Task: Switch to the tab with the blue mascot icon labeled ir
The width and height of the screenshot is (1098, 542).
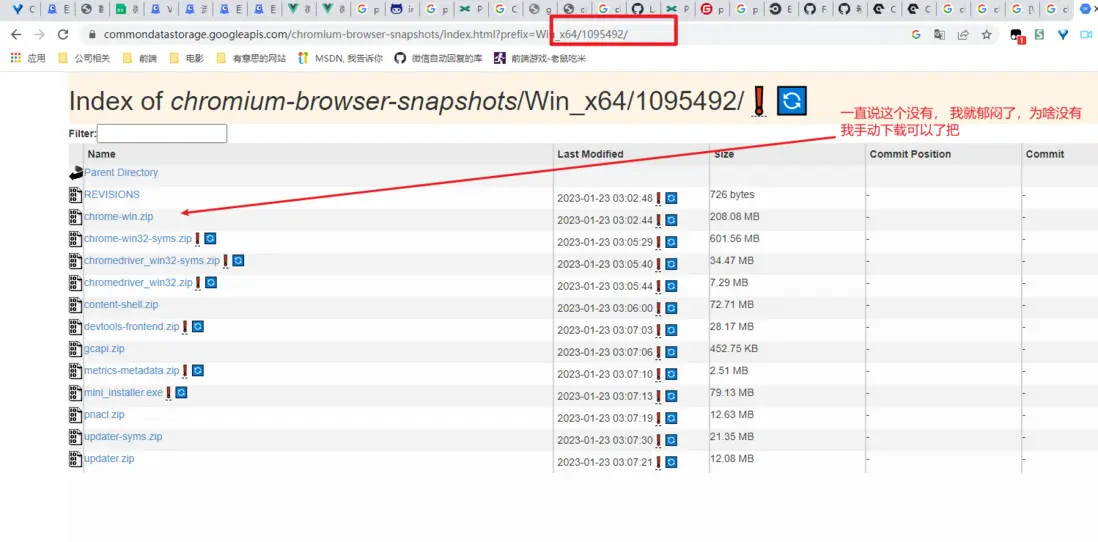Action: pos(403,9)
